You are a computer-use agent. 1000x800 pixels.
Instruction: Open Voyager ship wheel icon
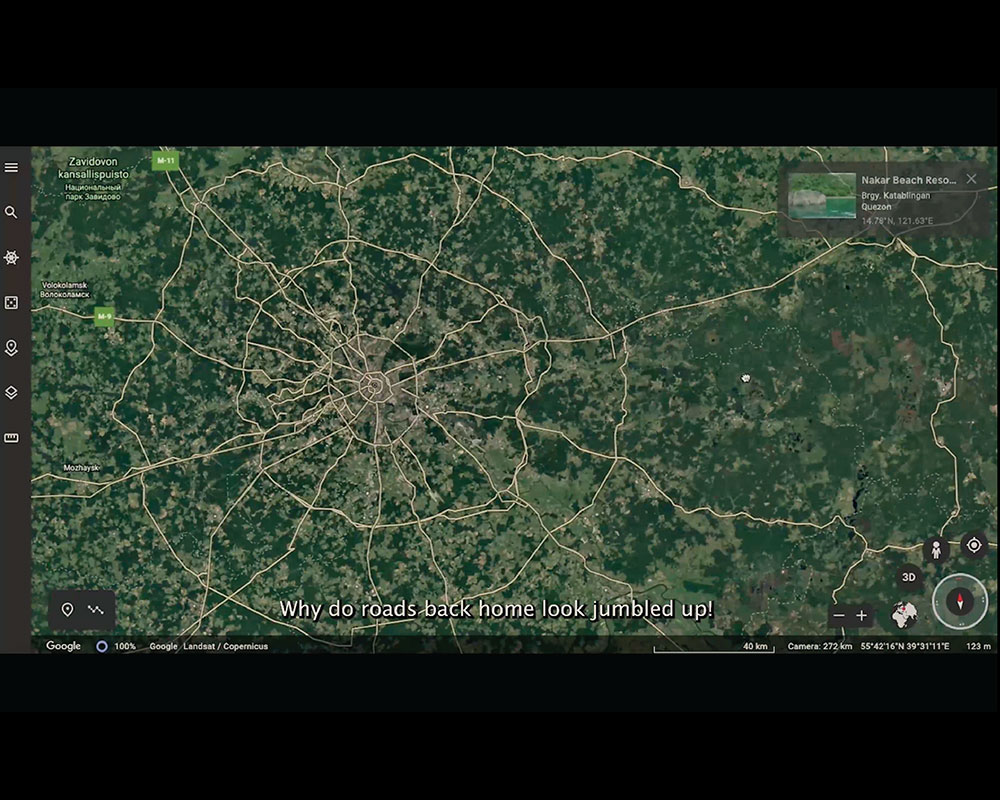[11, 258]
